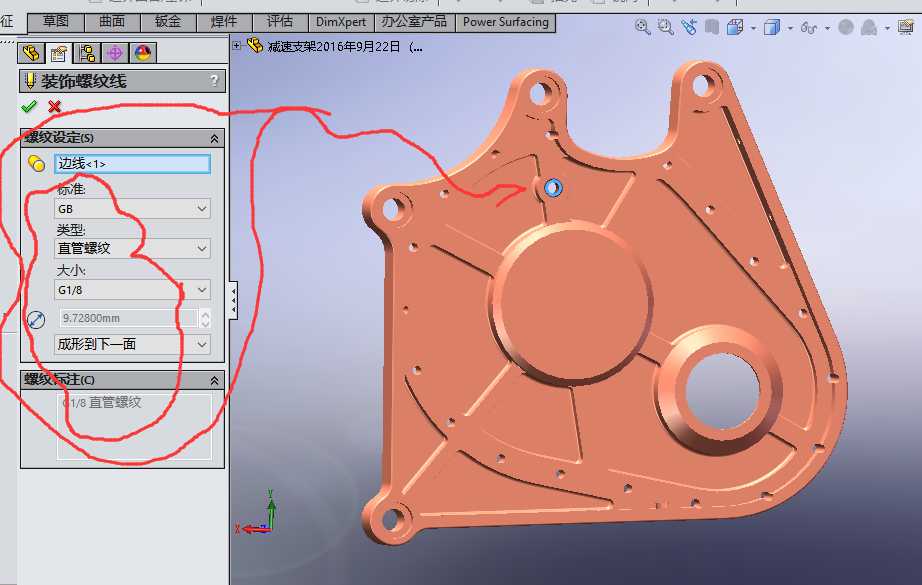This screenshot has width=922, height=585.
Task: Open the 标准 GB dropdown
Action: tap(132, 209)
